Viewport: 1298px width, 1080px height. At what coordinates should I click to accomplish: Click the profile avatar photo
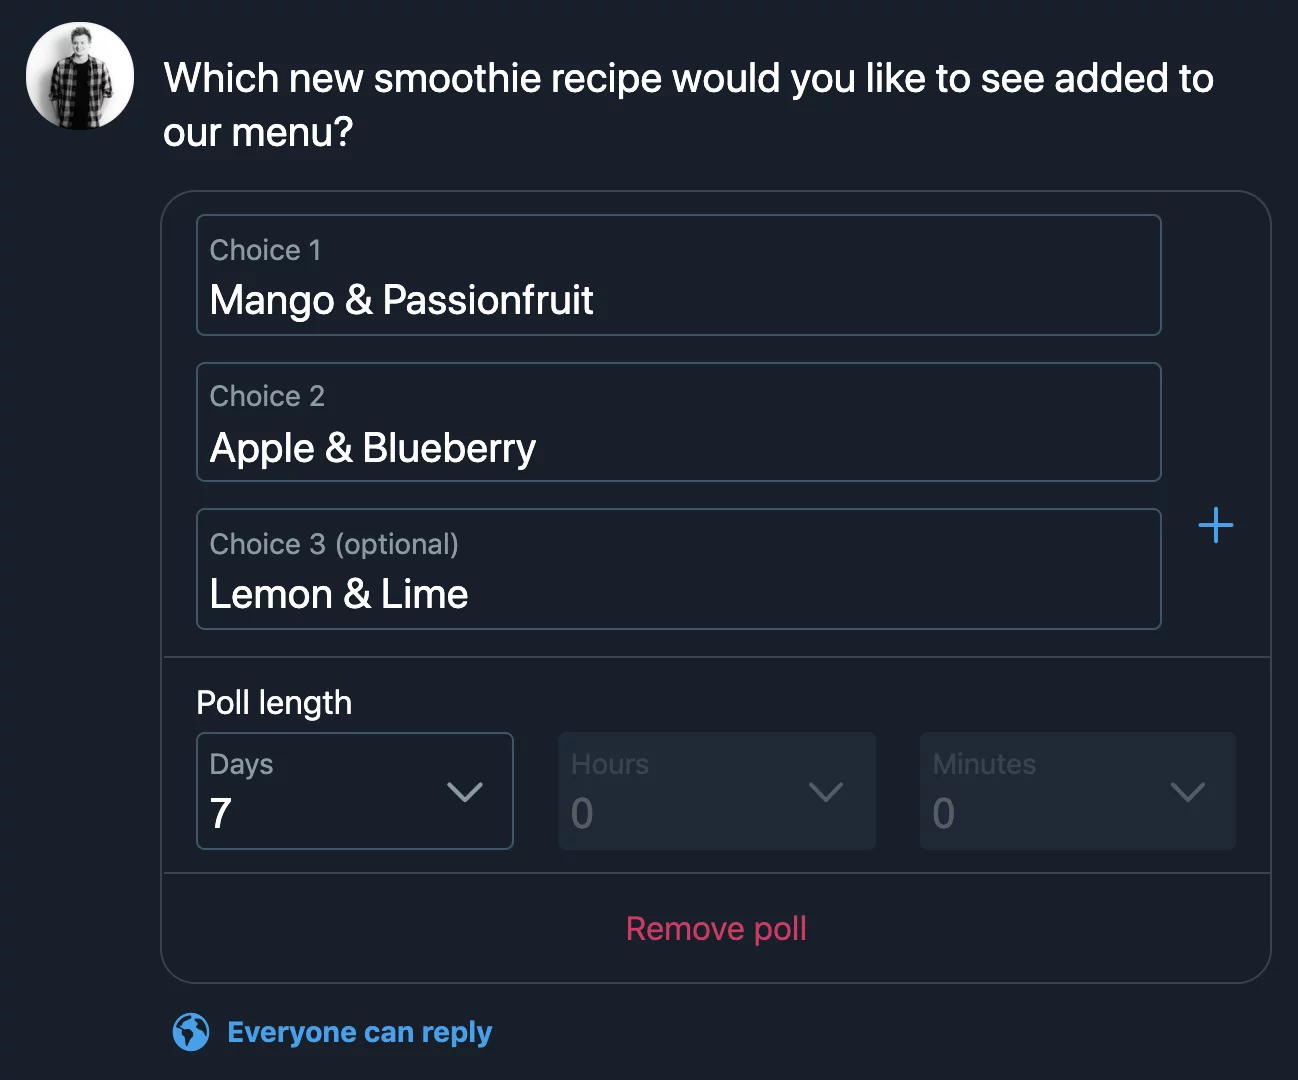click(80, 77)
